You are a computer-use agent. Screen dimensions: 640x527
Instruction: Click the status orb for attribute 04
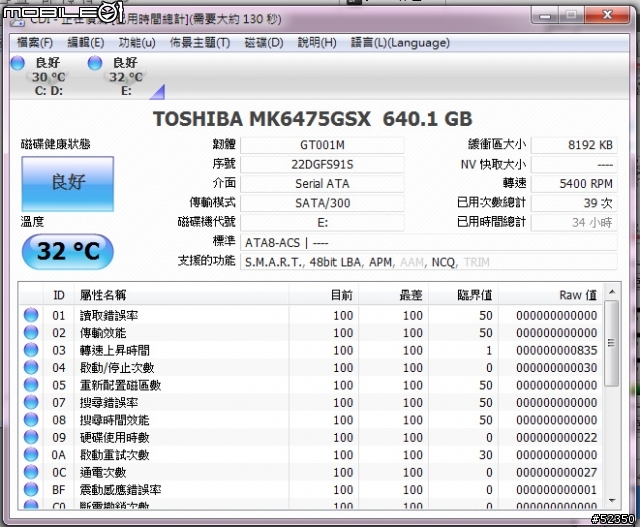(31, 367)
